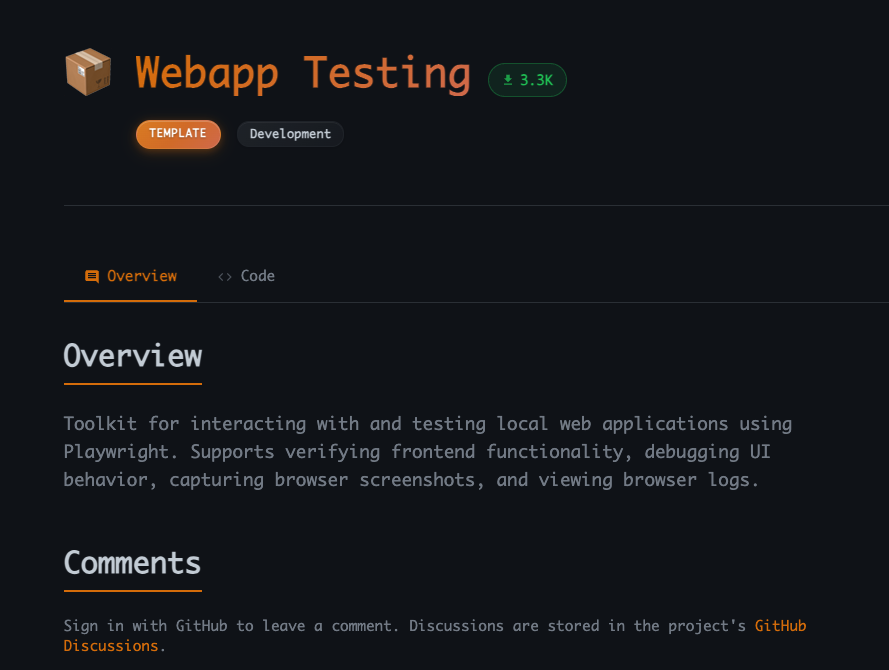
Task: Click the 3.3K downloads counter badge
Action: 527,80
